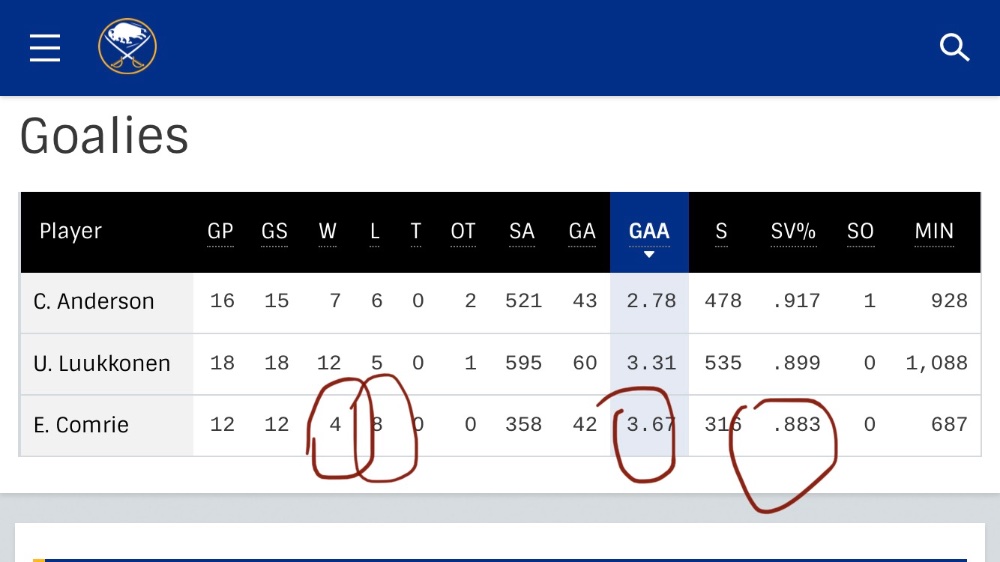Sort by the S saves header
The height and width of the screenshot is (562, 1000).
tap(721, 232)
